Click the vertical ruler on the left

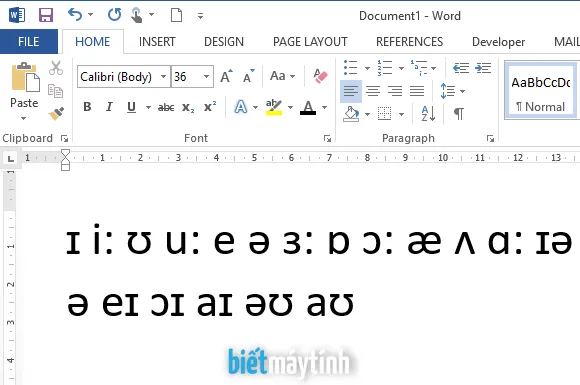(10, 277)
